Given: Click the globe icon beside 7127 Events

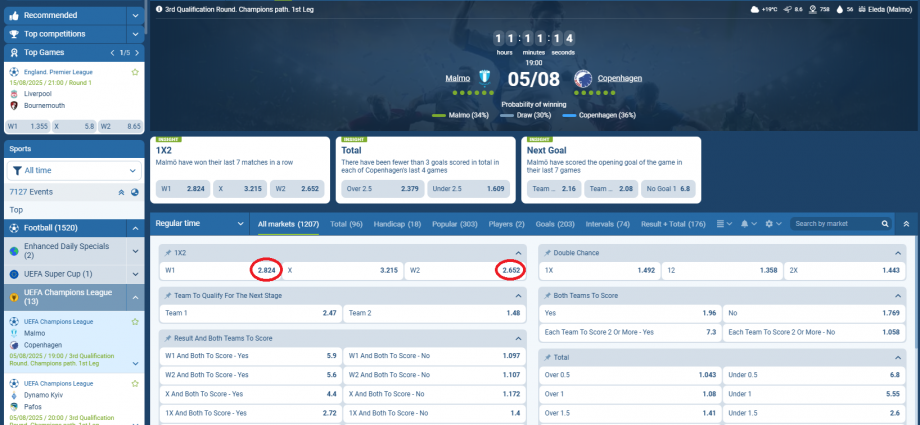Looking at the screenshot, I should [134, 192].
